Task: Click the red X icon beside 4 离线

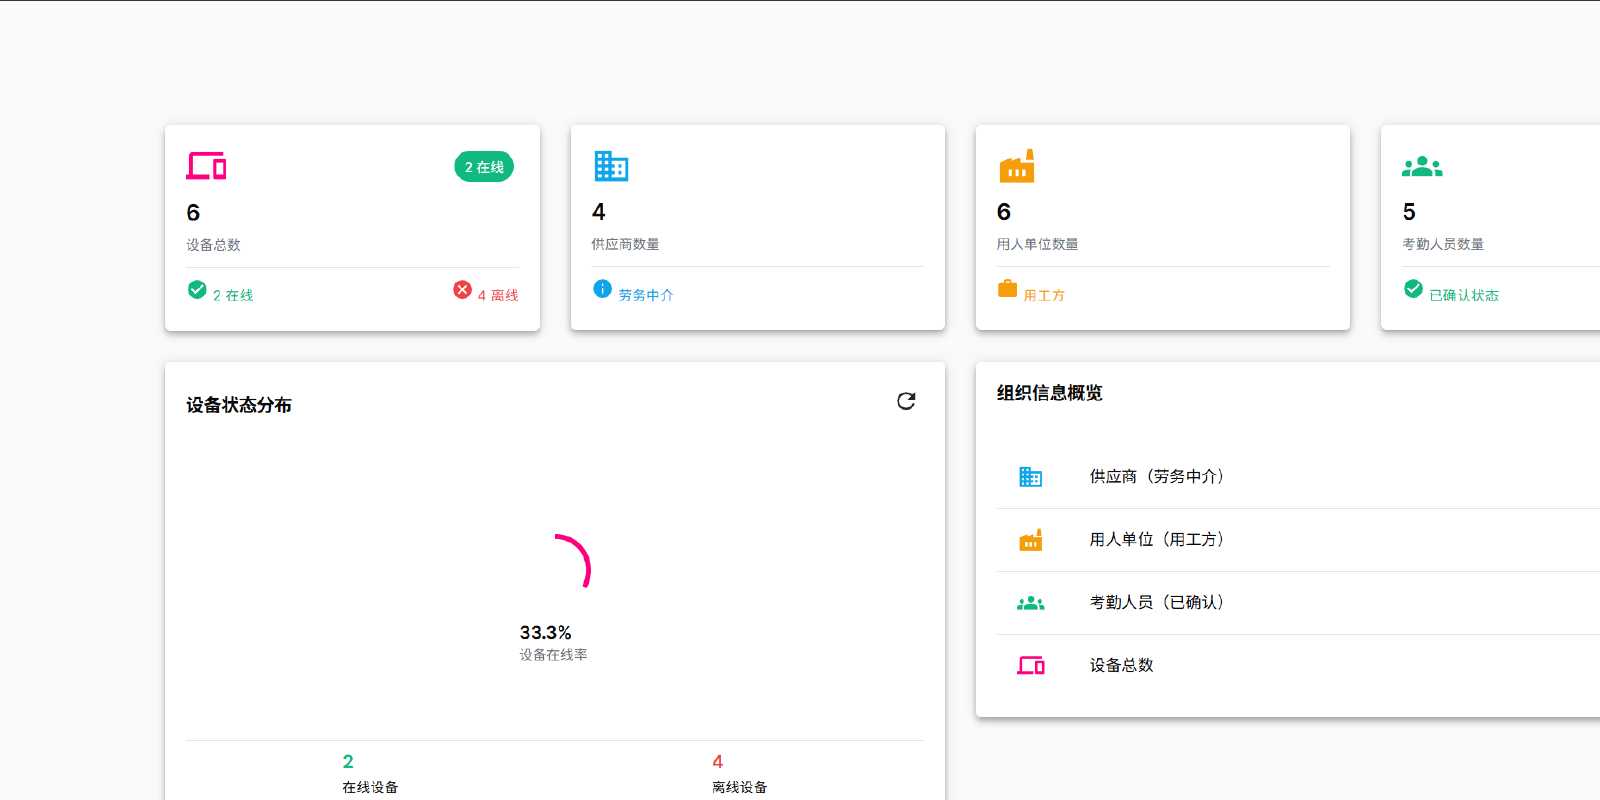Action: [x=462, y=290]
